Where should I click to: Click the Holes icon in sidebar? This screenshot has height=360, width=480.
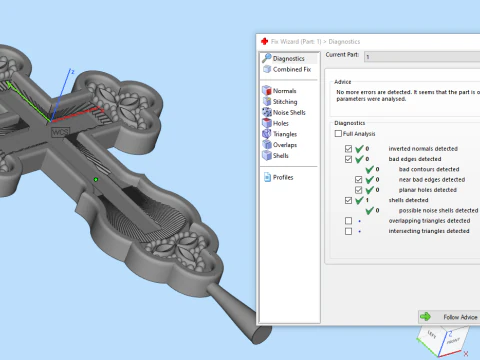tap(267, 123)
